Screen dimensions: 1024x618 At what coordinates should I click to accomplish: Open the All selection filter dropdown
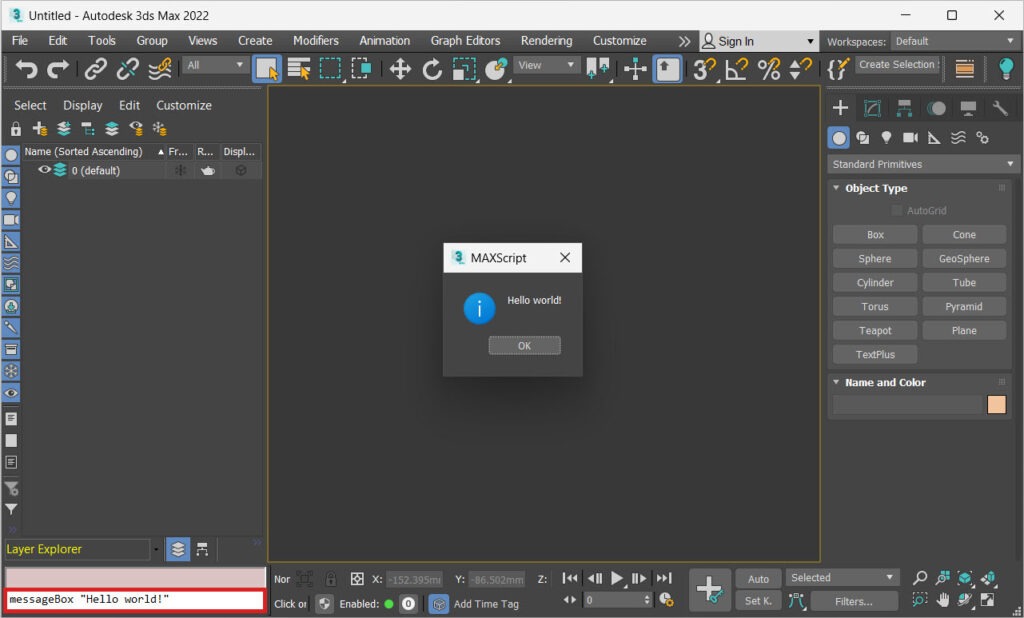pos(215,65)
